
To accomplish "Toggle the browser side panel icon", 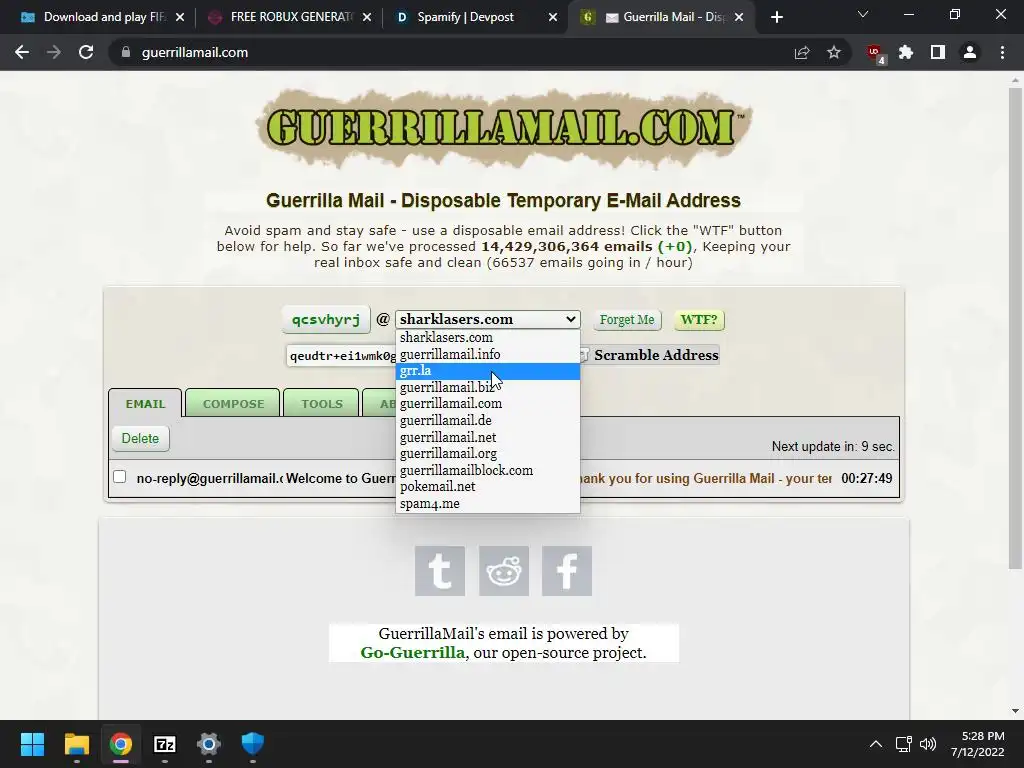I will (x=938, y=52).
